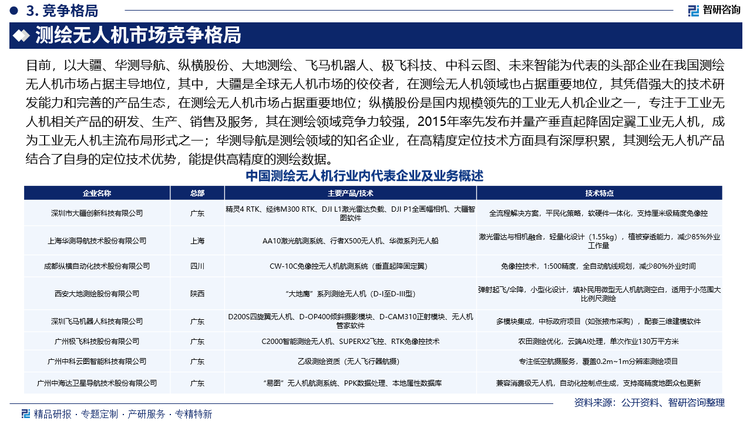750x421 pixels.
Task: Click the 智研咨询 logo at top right
Action: pyautogui.click(x=714, y=10)
